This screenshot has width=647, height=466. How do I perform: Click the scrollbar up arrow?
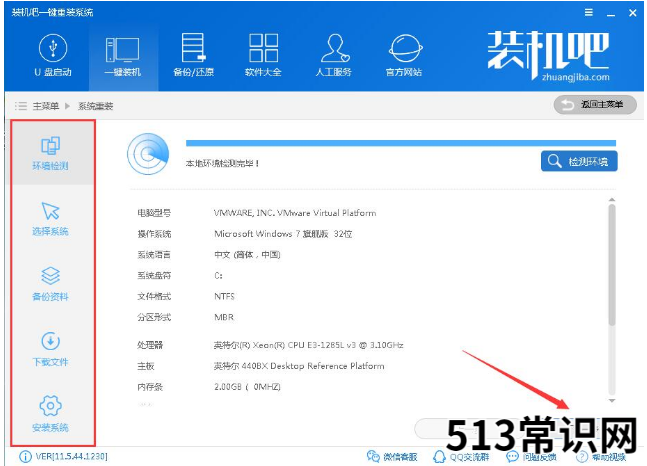612,200
